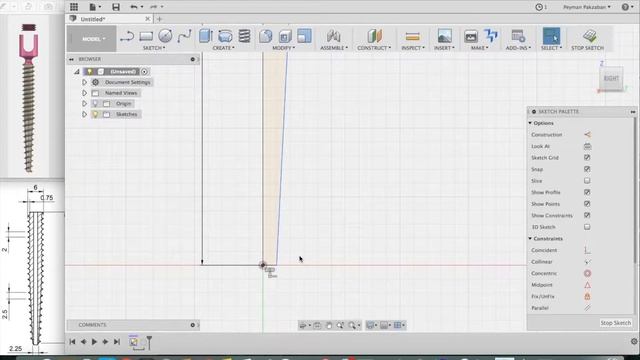640x360 pixels.
Task: Select the Rectangle sketch tool
Action: point(146,36)
